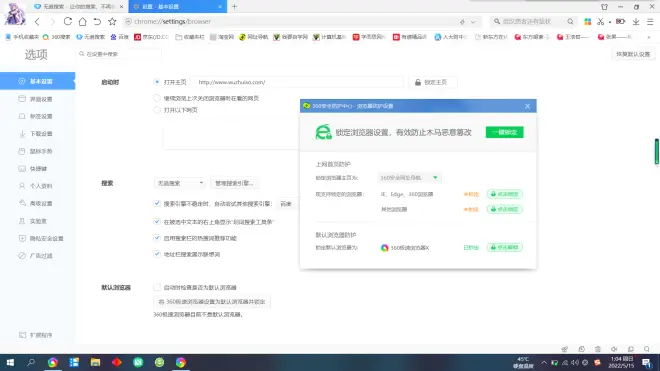Screen dimensions: 660x371
Task: Select the 打开主页 radio button
Action: coord(157,82)
